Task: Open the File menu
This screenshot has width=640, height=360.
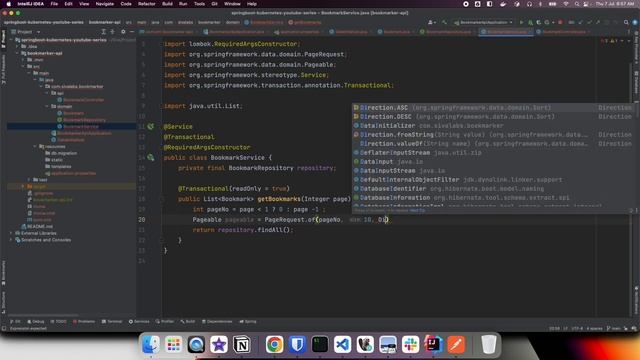Action: pos(54,4)
